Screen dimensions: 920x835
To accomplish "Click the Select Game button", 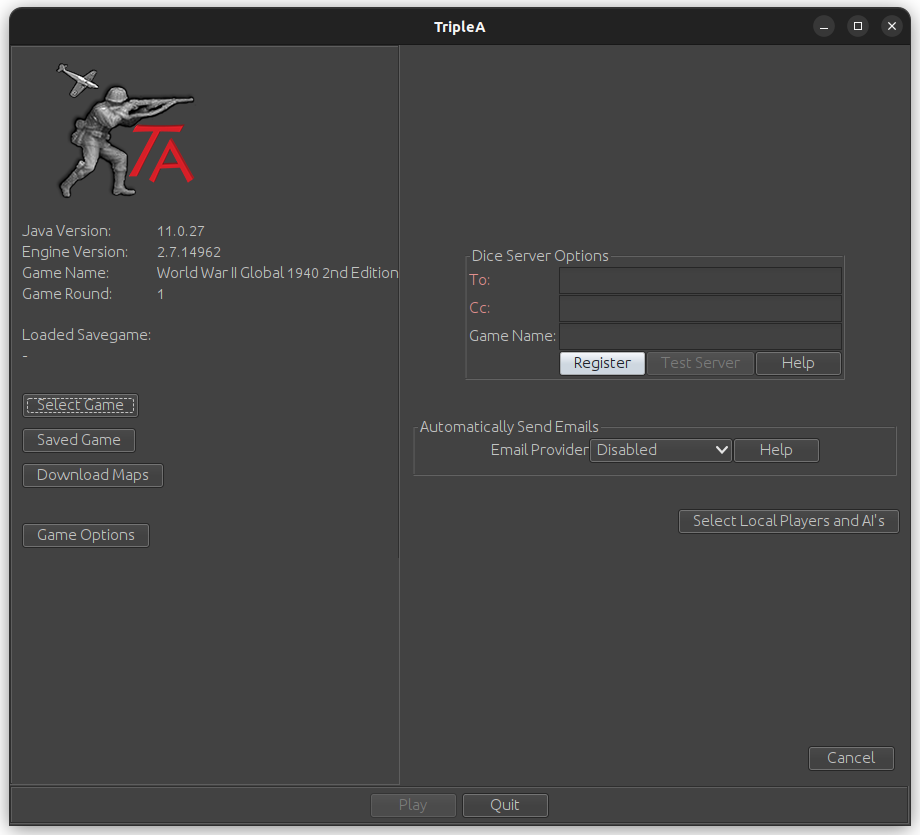I will tap(80, 405).
